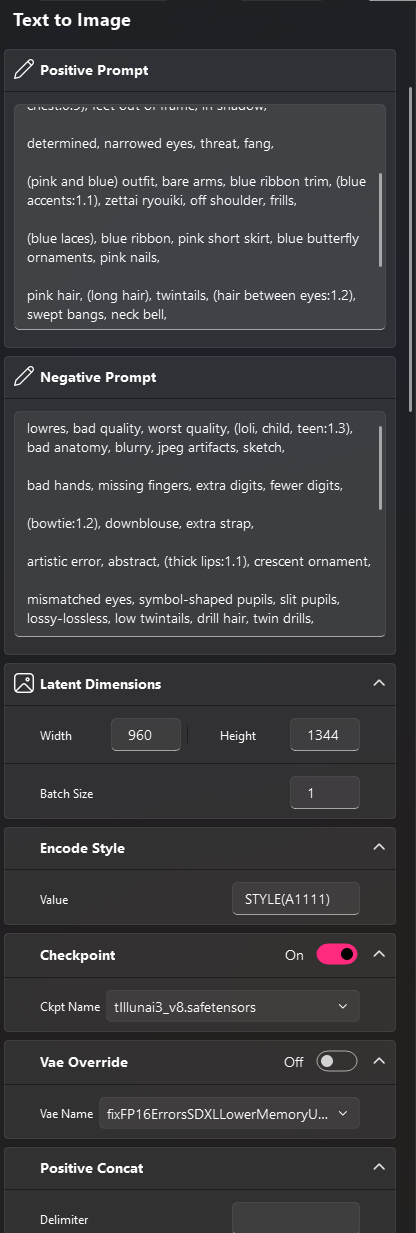
Task: Open the Vae Name dropdown
Action: (232, 1113)
